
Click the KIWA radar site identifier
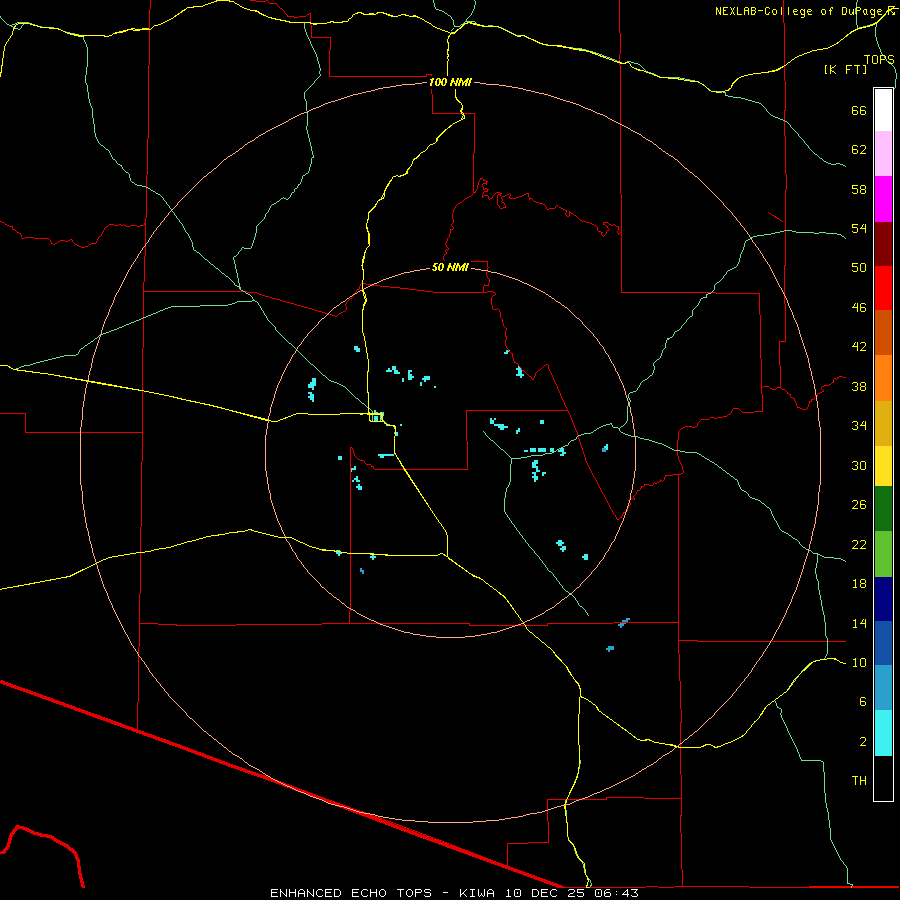(476, 893)
